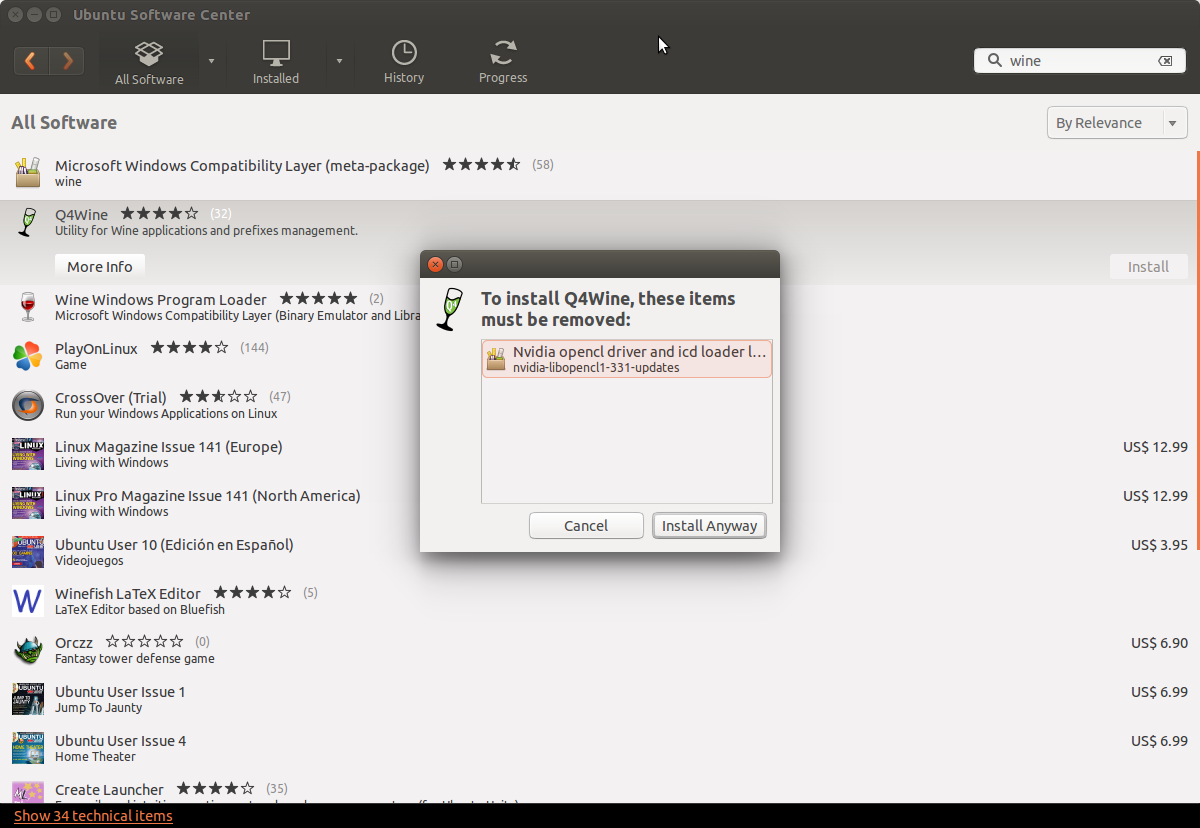Close the Q4Wine removal dialog
Screen dimensions: 1200x828
435,265
